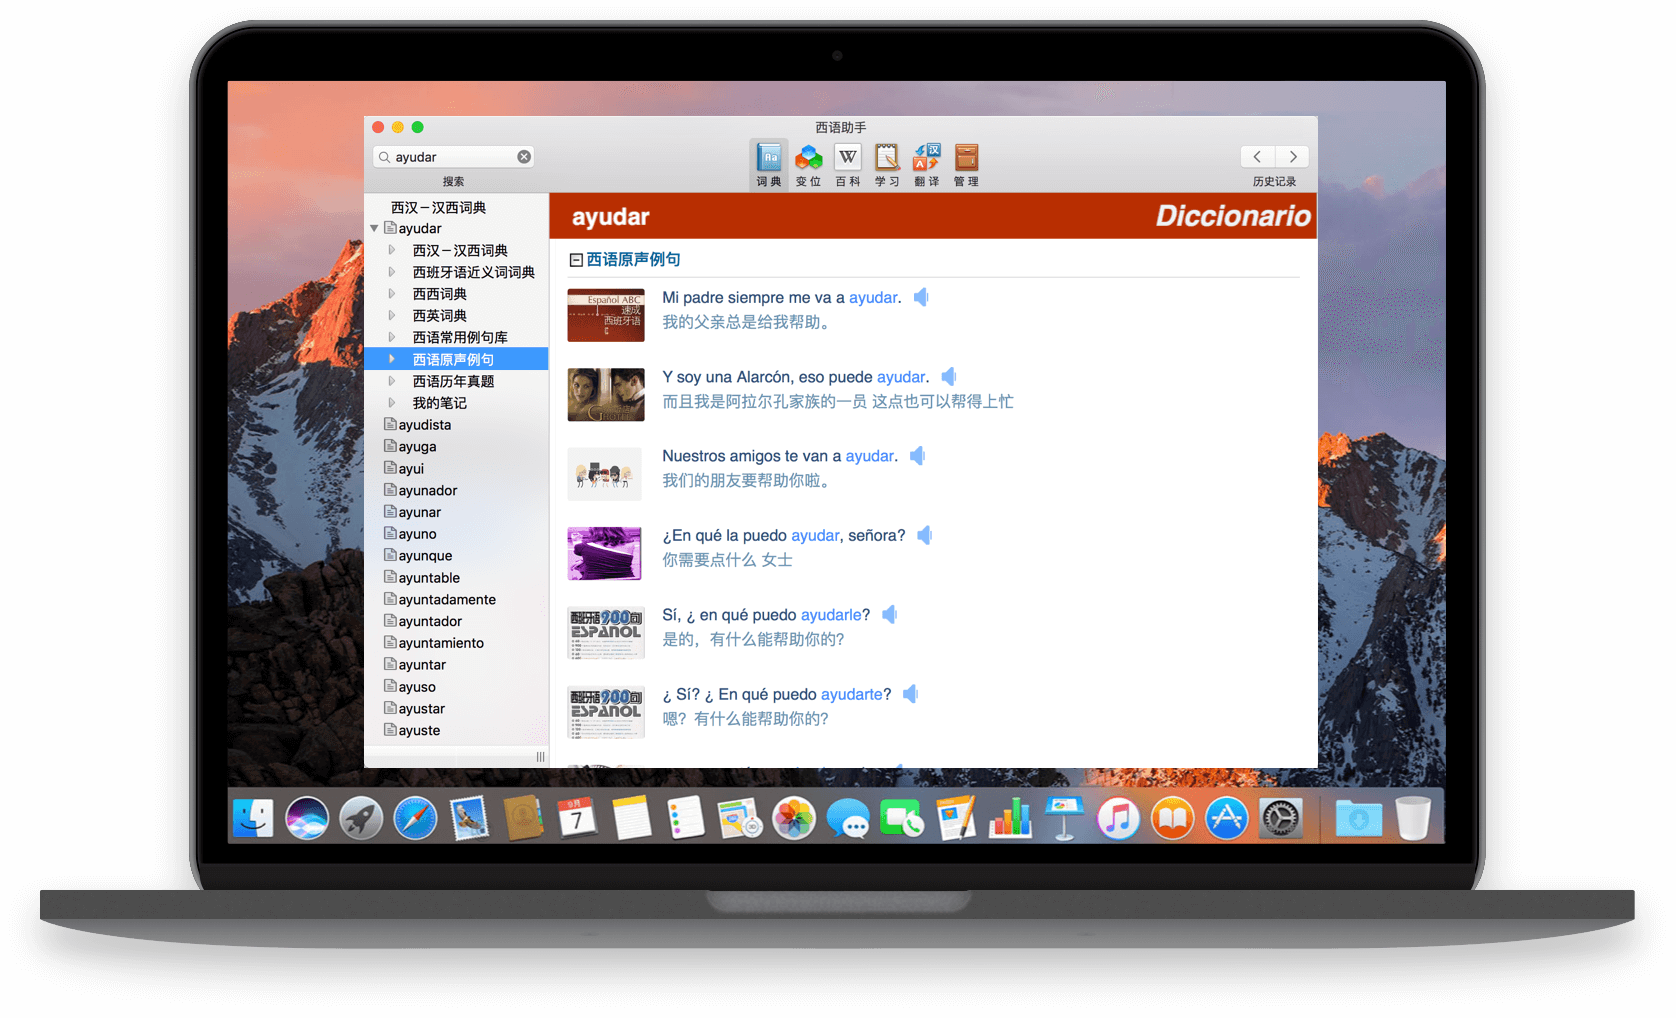Click linked word ayudar in 'Mi padre' sentence
This screenshot has width=1676, height=1018.
(873, 297)
